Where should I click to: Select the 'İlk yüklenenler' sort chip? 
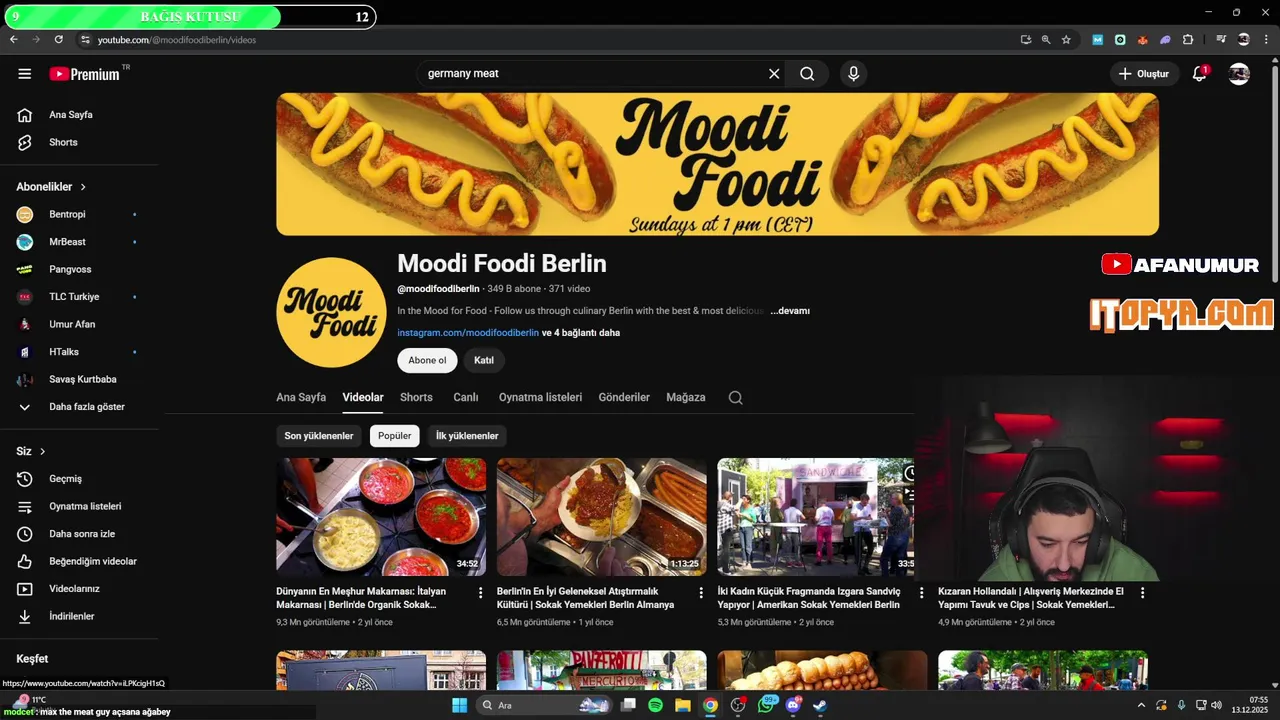tap(467, 436)
